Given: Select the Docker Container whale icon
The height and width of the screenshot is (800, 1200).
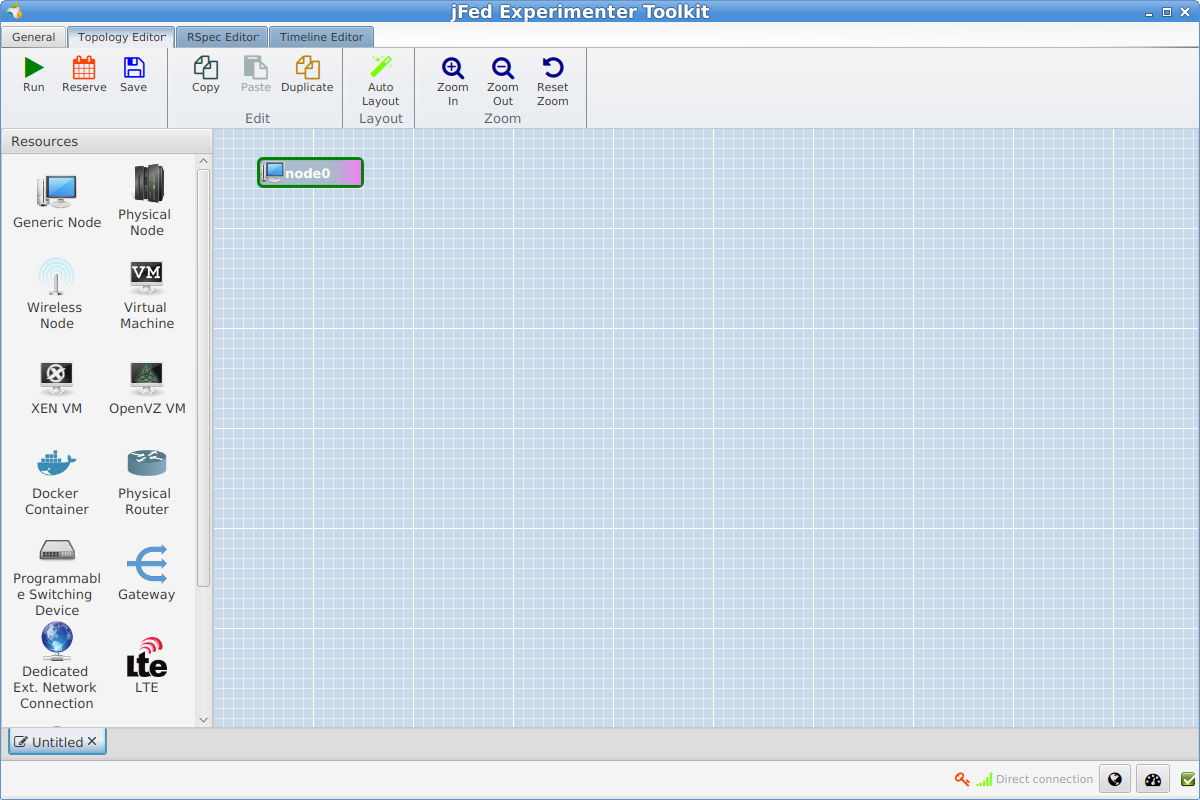Looking at the screenshot, I should click(57, 463).
